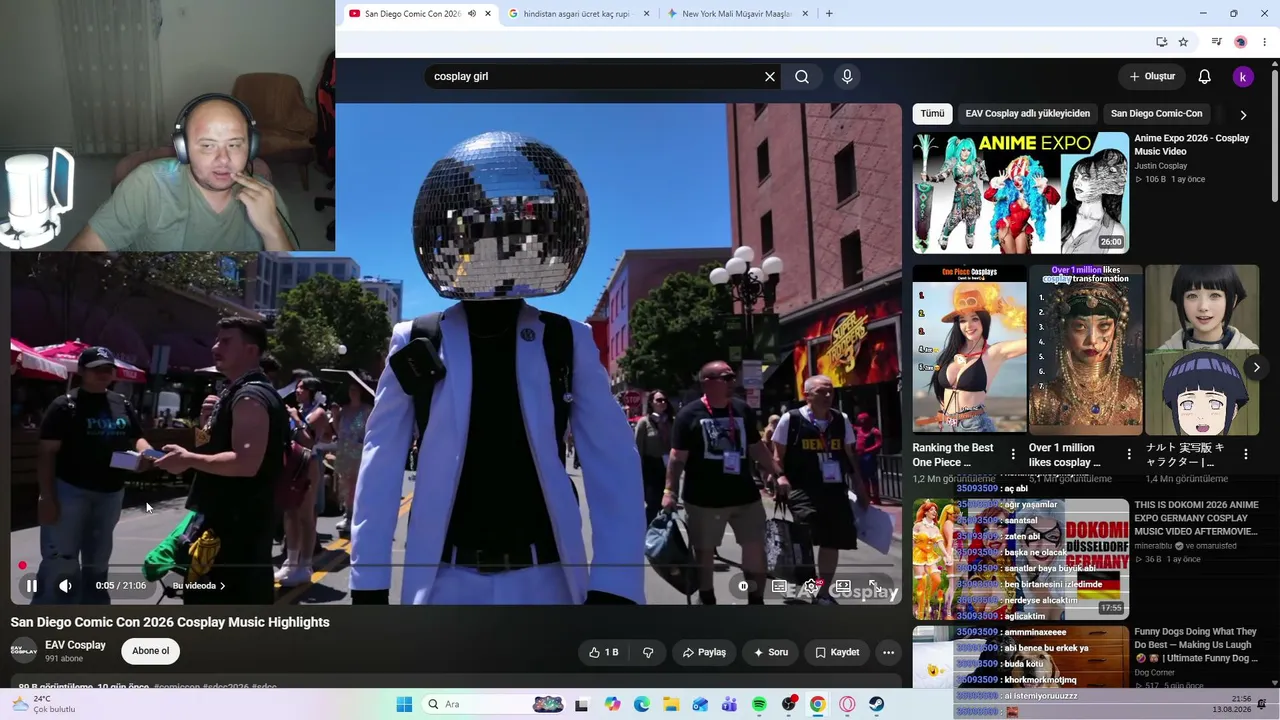Open the three-dot more actions menu under the video

[888, 652]
